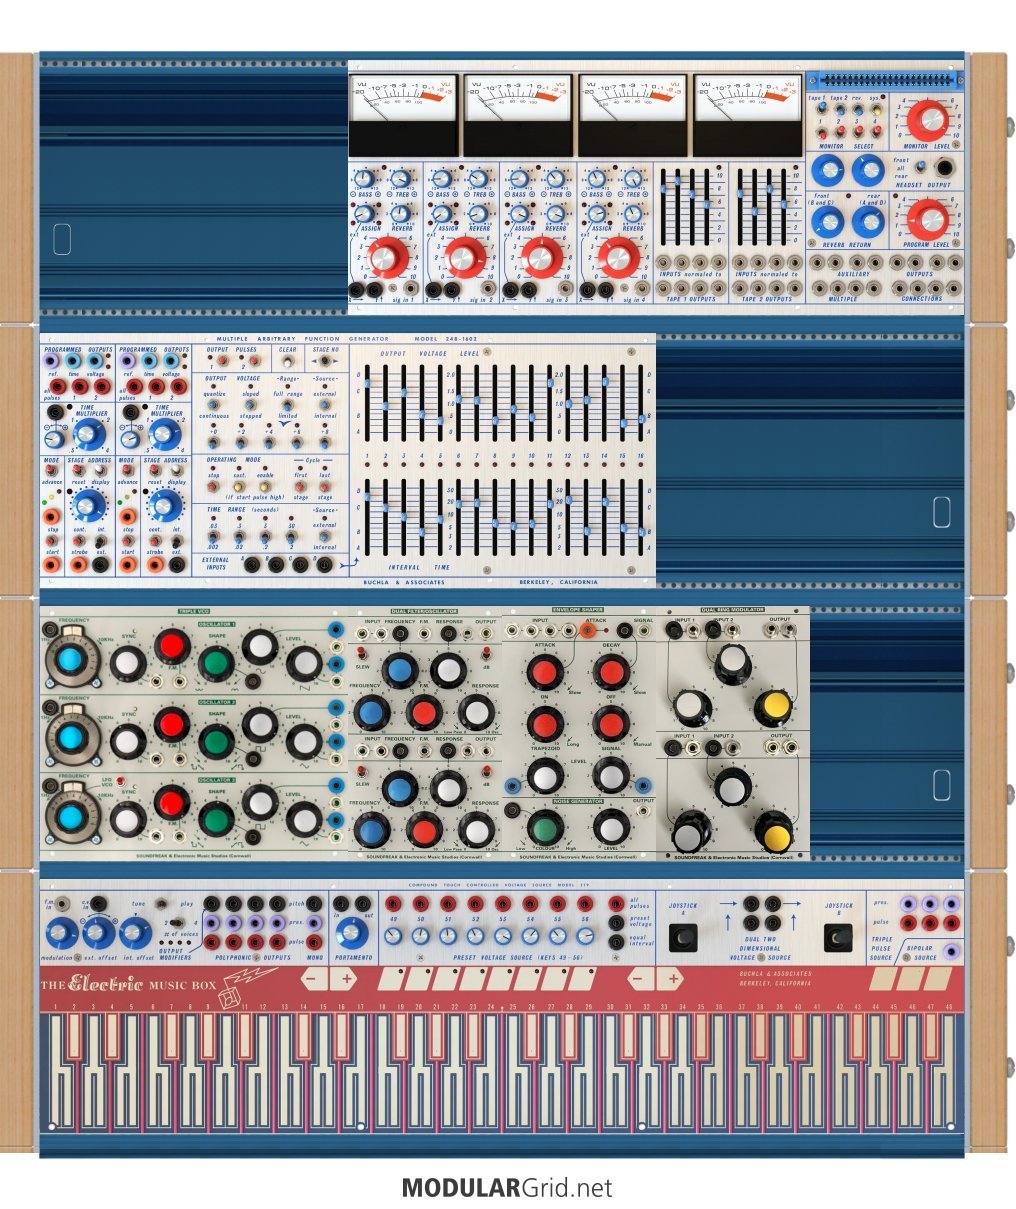Click the blue Portamento knob
Screen dimensions: 1016x1209
350,933
